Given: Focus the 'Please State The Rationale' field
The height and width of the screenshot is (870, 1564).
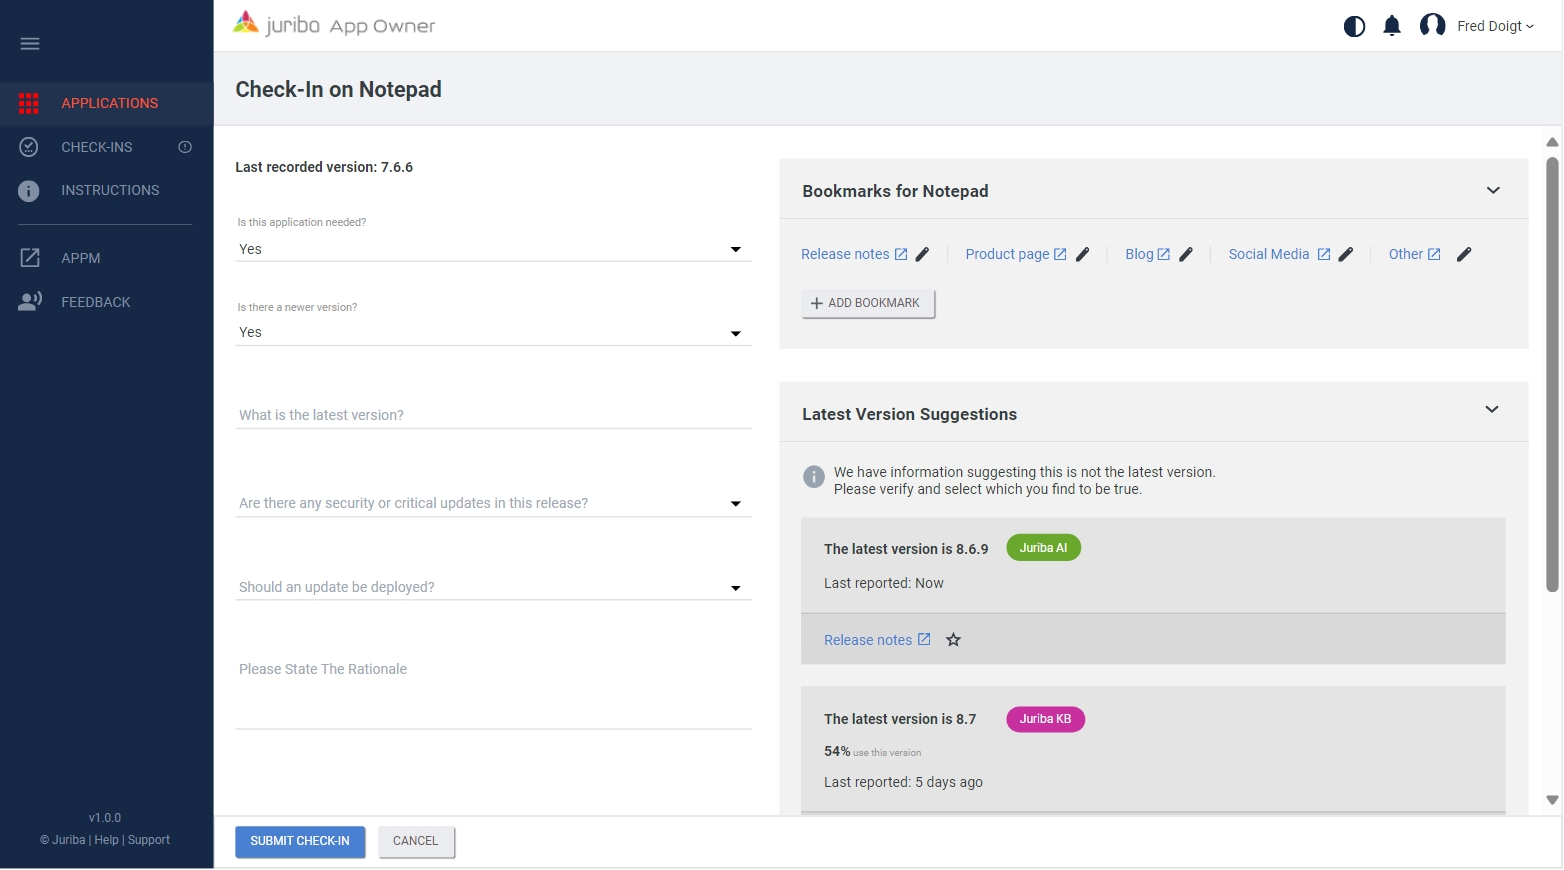Looking at the screenshot, I should point(493,690).
